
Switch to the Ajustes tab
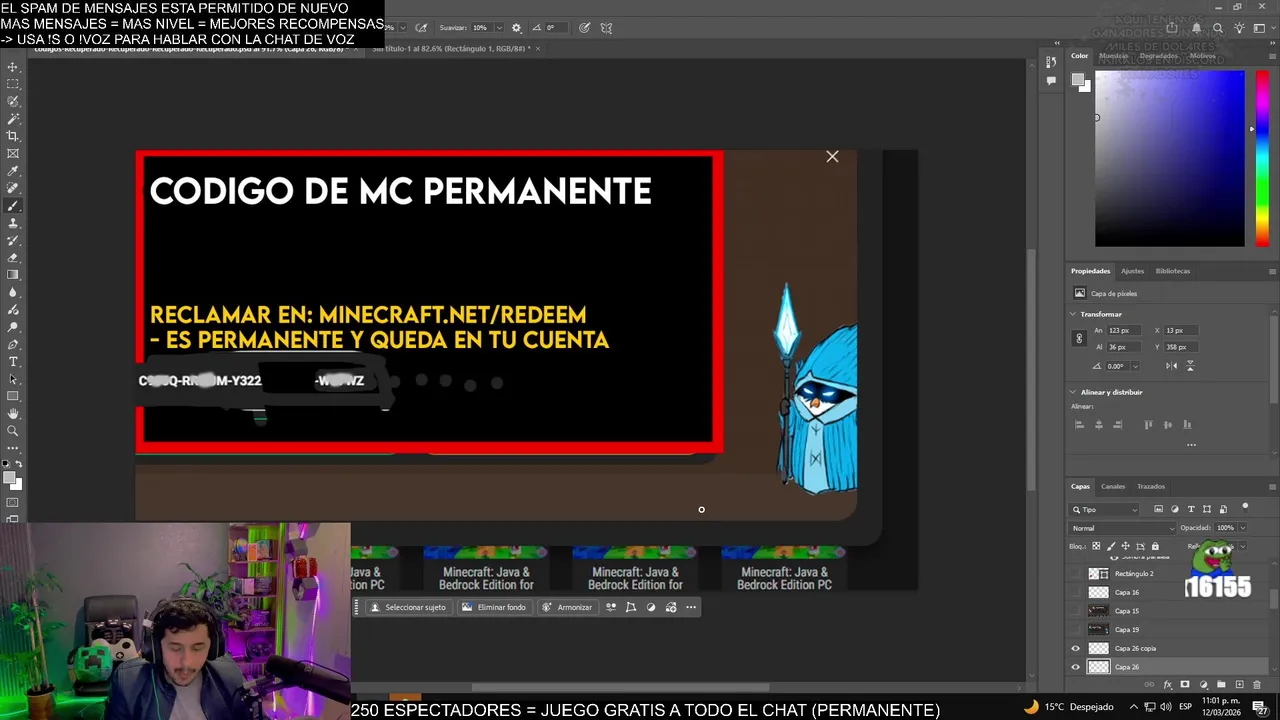coord(1132,271)
